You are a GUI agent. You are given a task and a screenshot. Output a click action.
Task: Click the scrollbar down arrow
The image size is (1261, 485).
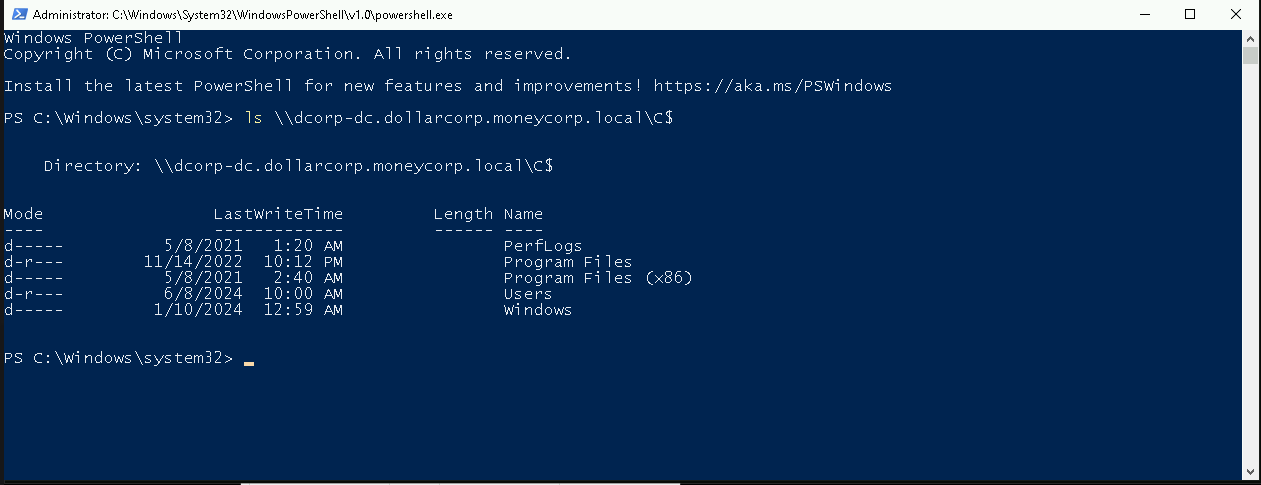(1251, 470)
